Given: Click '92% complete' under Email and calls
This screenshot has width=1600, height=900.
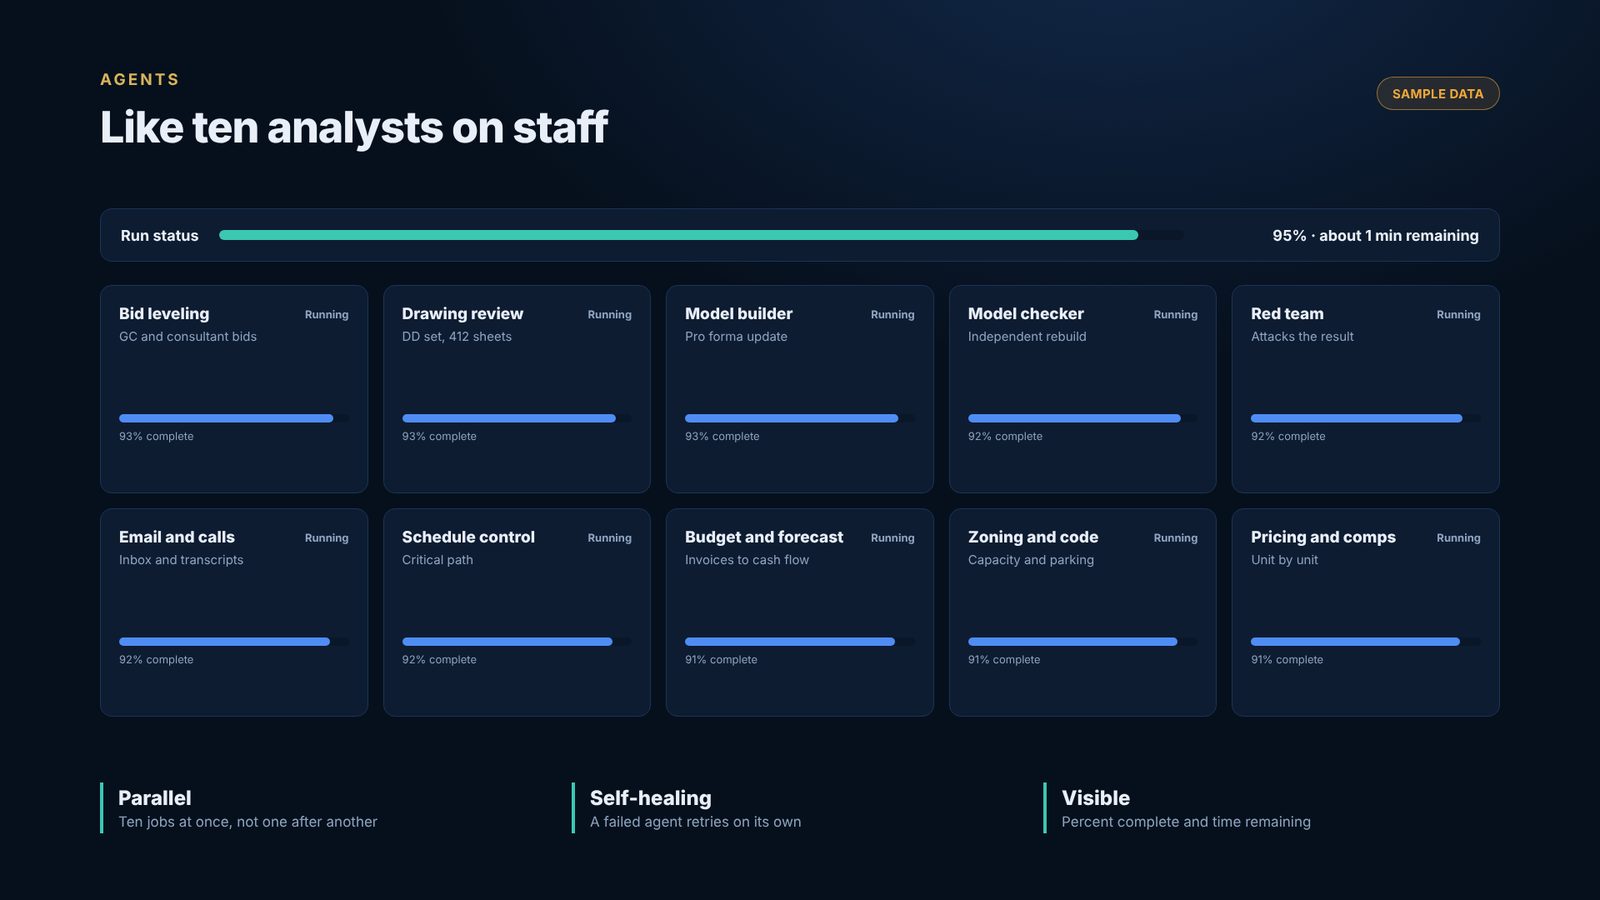Looking at the screenshot, I should 156,660.
